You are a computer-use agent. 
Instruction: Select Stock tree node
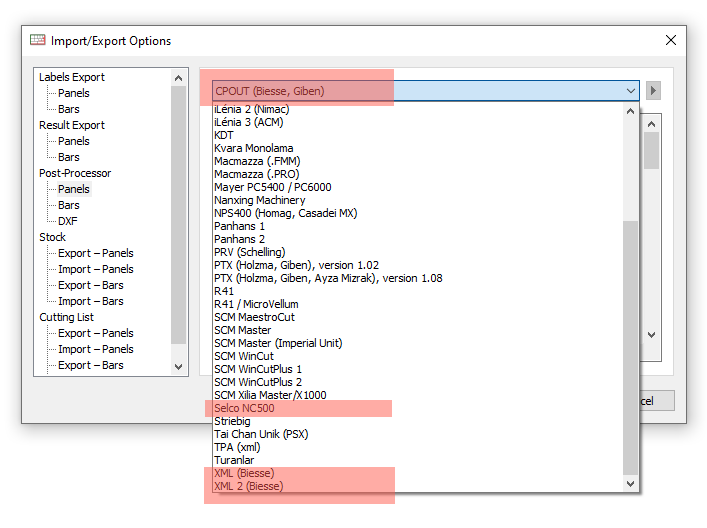52,237
